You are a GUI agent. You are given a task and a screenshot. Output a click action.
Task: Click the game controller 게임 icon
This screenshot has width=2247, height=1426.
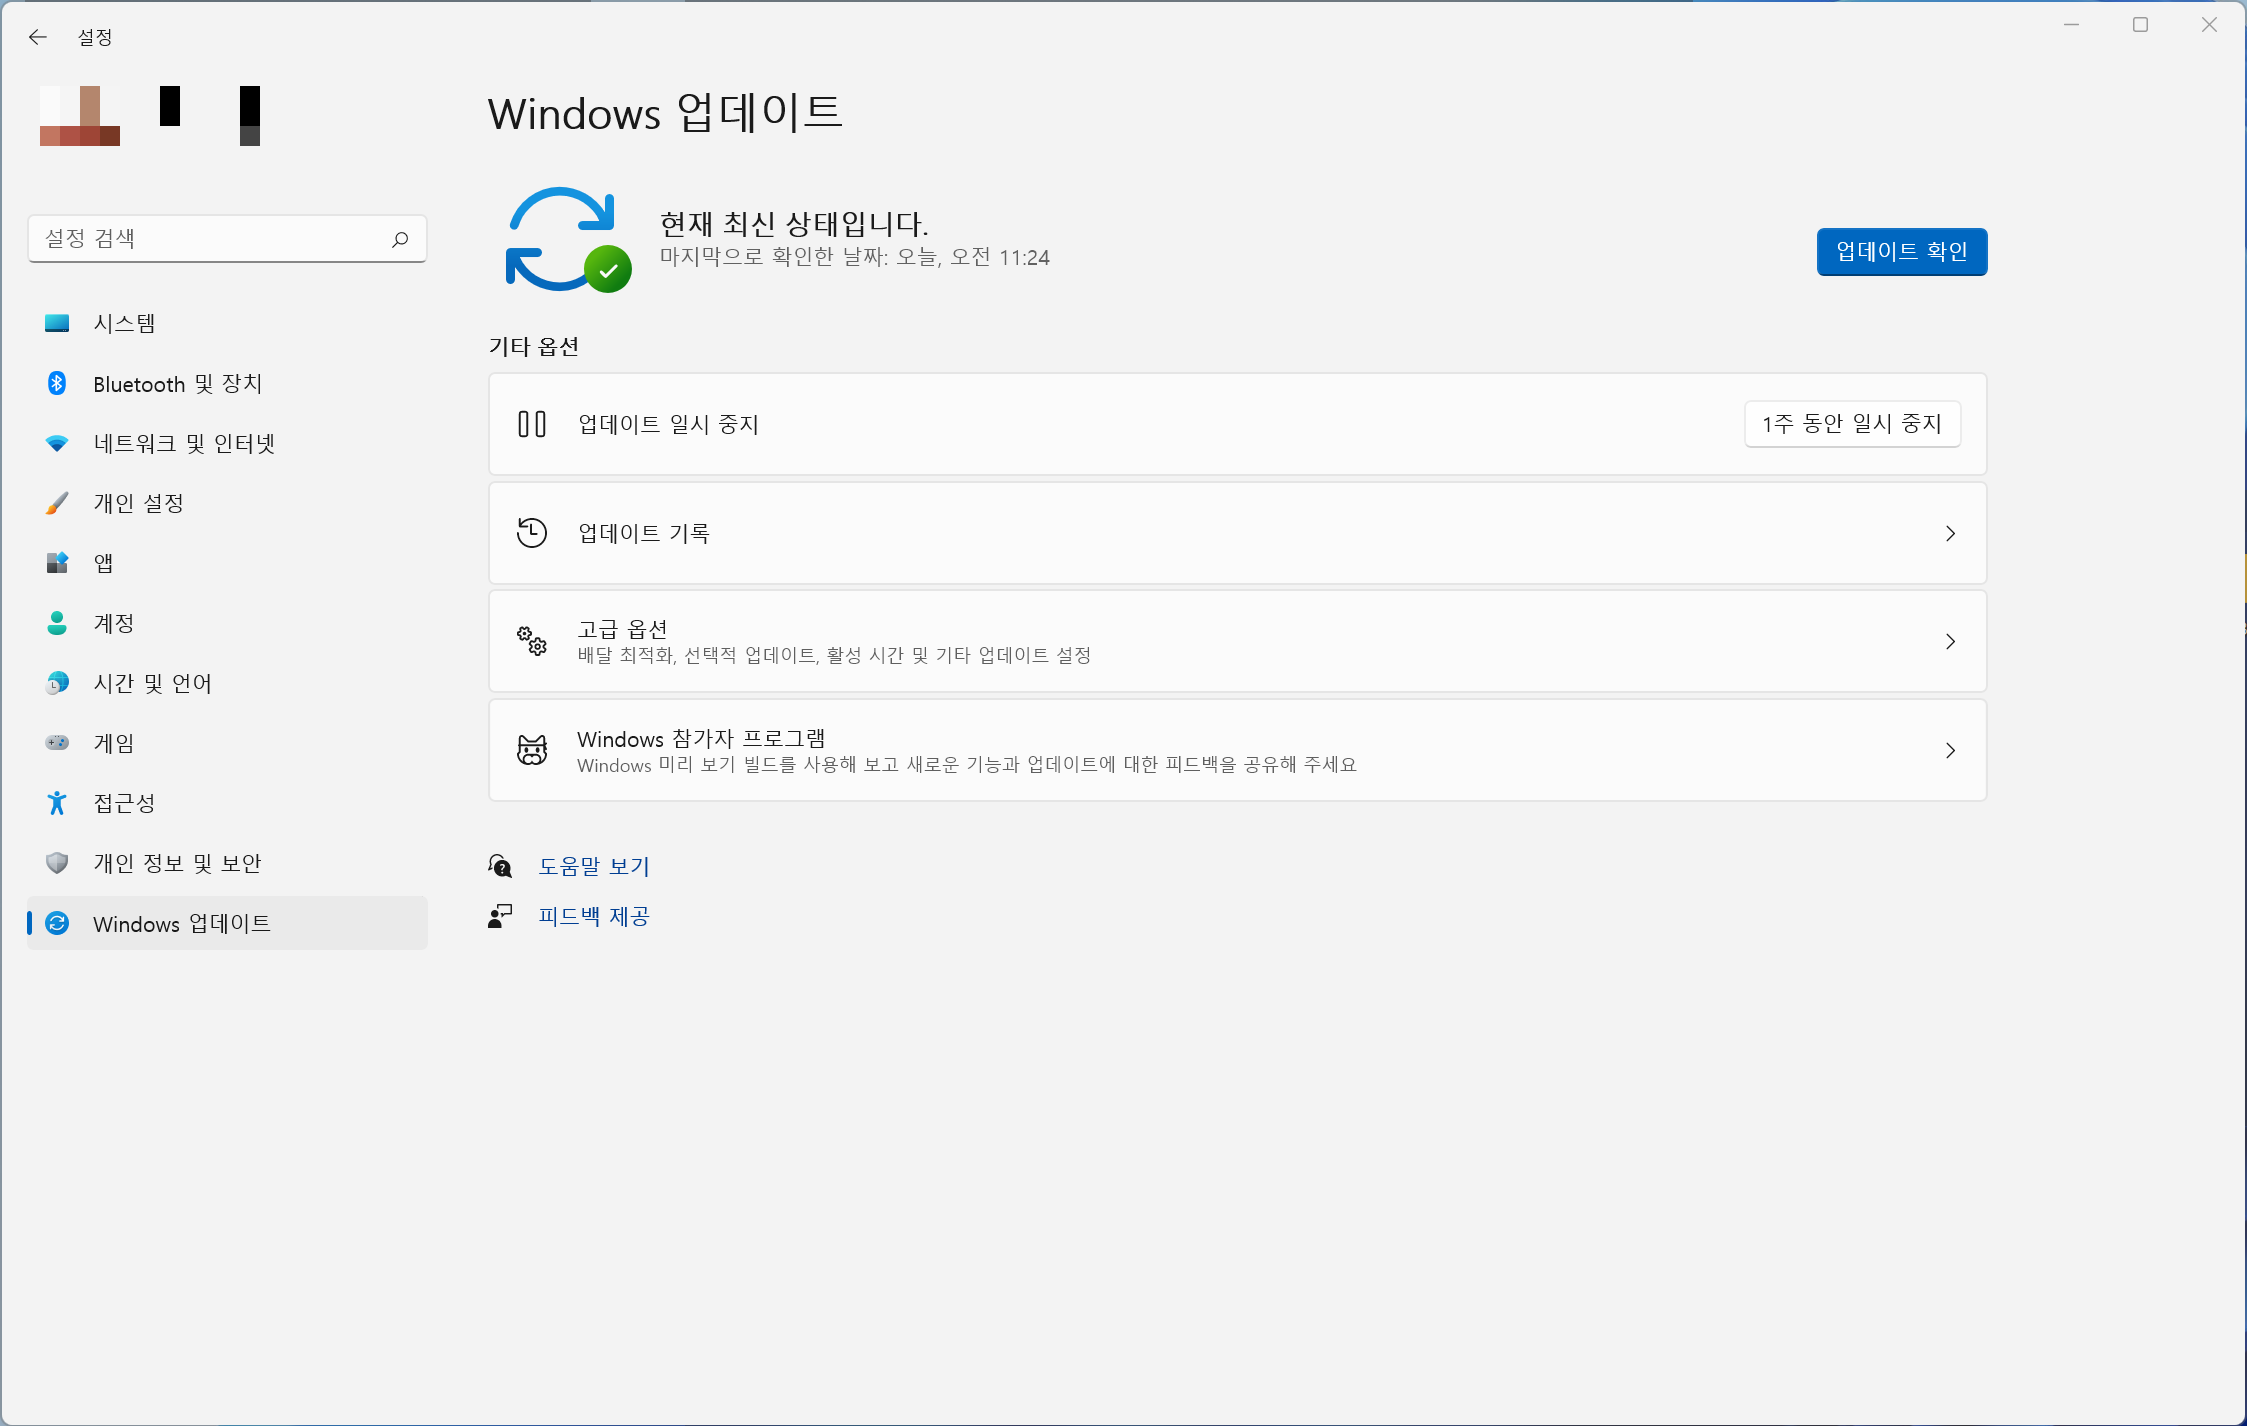tap(57, 743)
